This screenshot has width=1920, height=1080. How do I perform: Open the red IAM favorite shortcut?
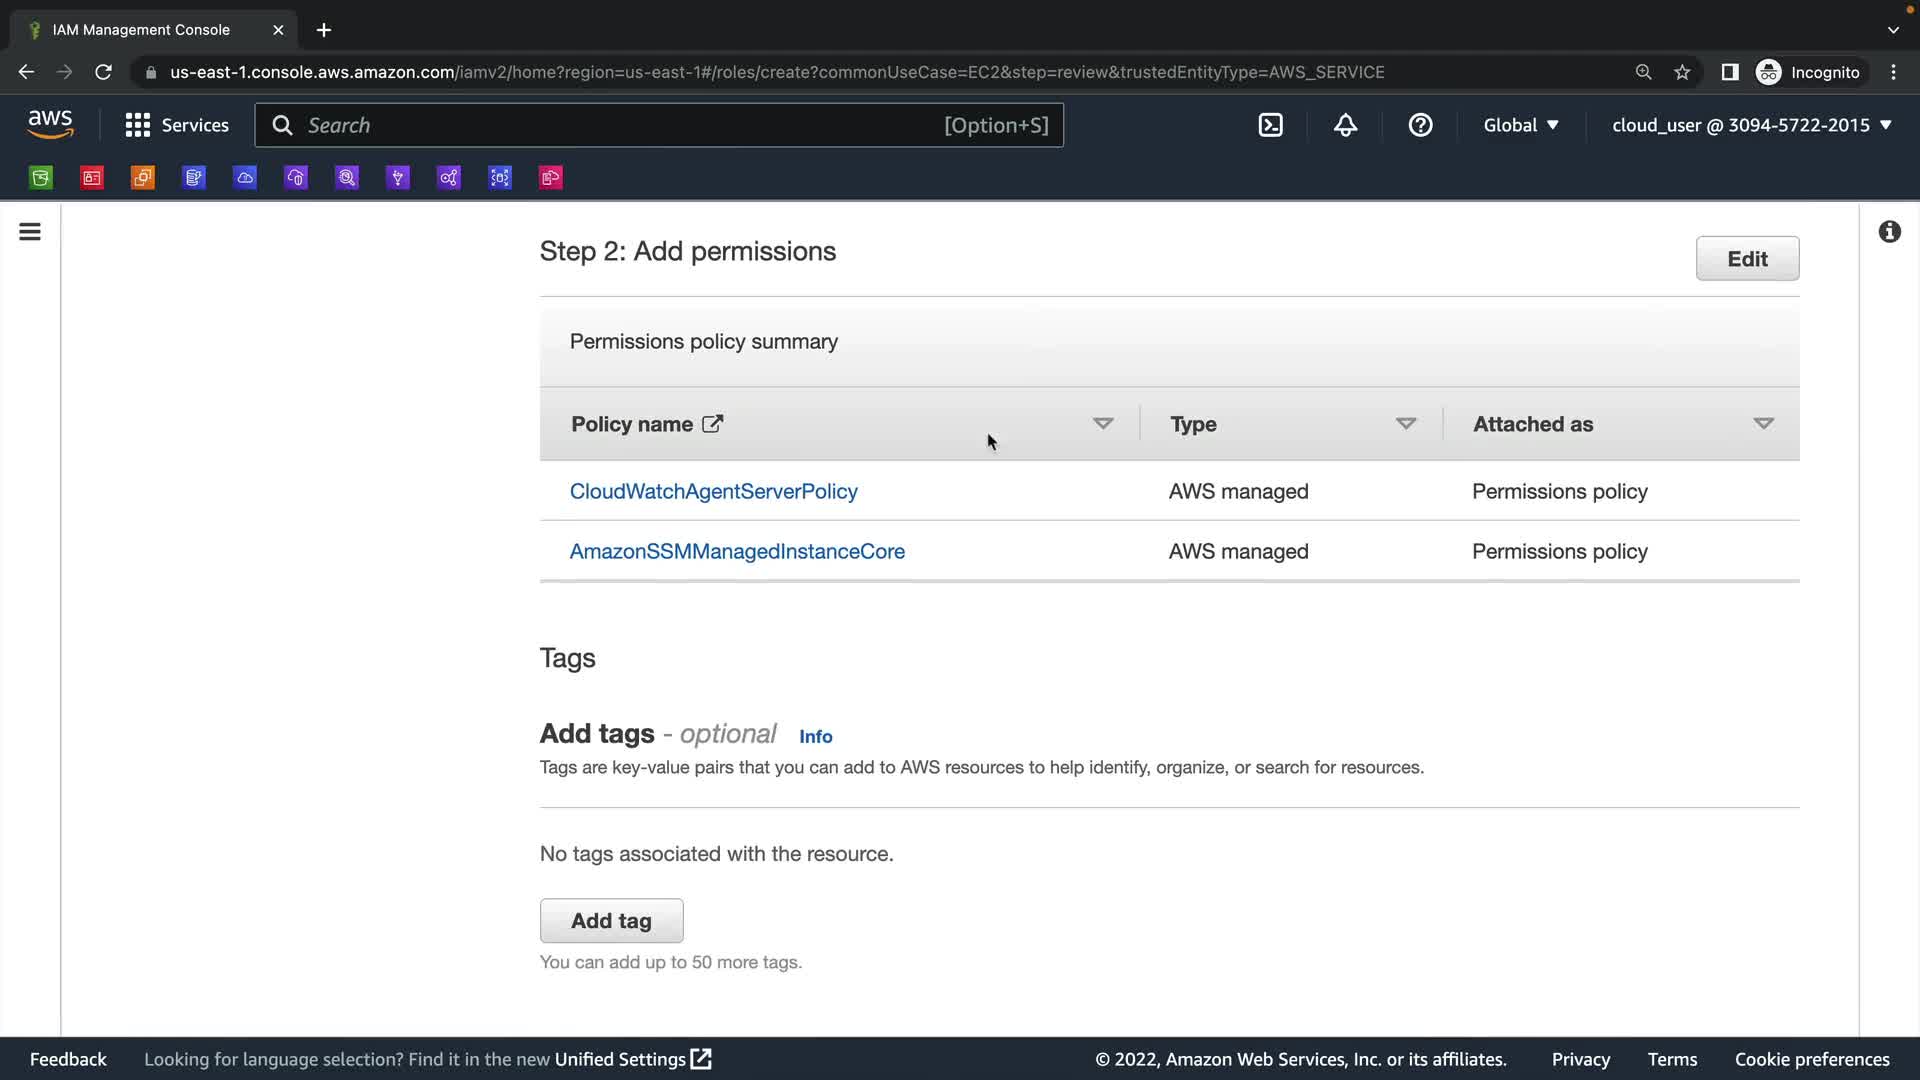92,178
